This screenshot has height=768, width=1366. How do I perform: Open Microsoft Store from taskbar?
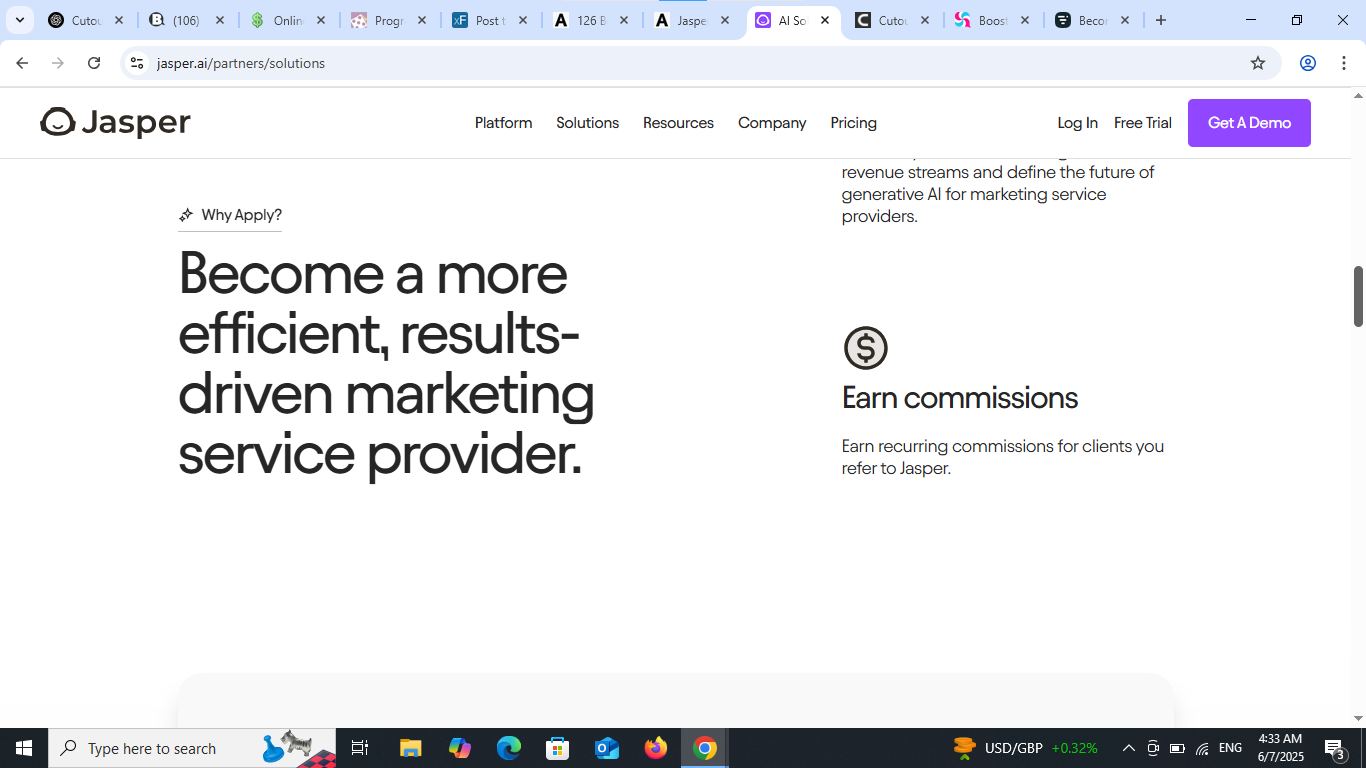[x=558, y=748]
